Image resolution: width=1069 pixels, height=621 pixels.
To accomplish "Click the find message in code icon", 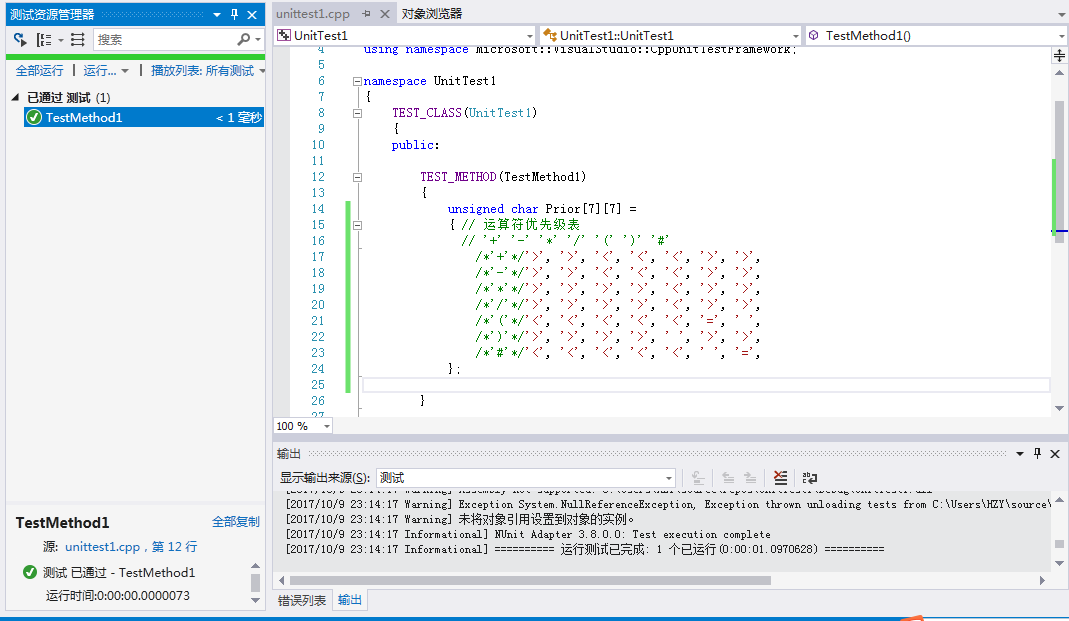I will (697, 478).
